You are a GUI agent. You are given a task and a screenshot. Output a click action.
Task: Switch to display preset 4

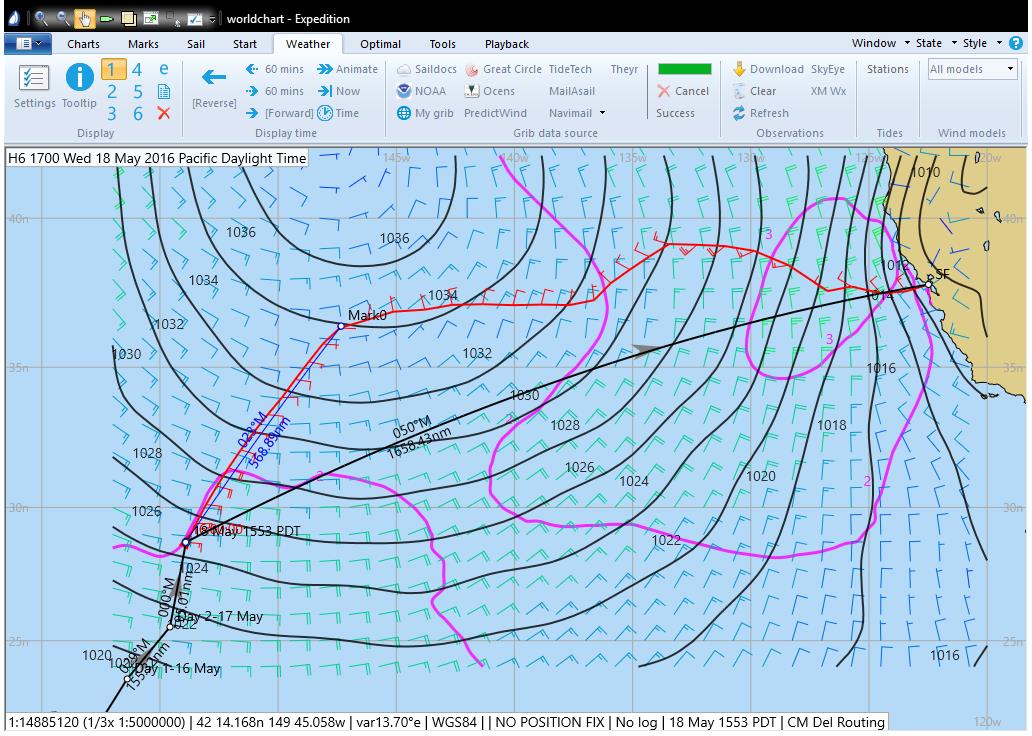point(137,69)
